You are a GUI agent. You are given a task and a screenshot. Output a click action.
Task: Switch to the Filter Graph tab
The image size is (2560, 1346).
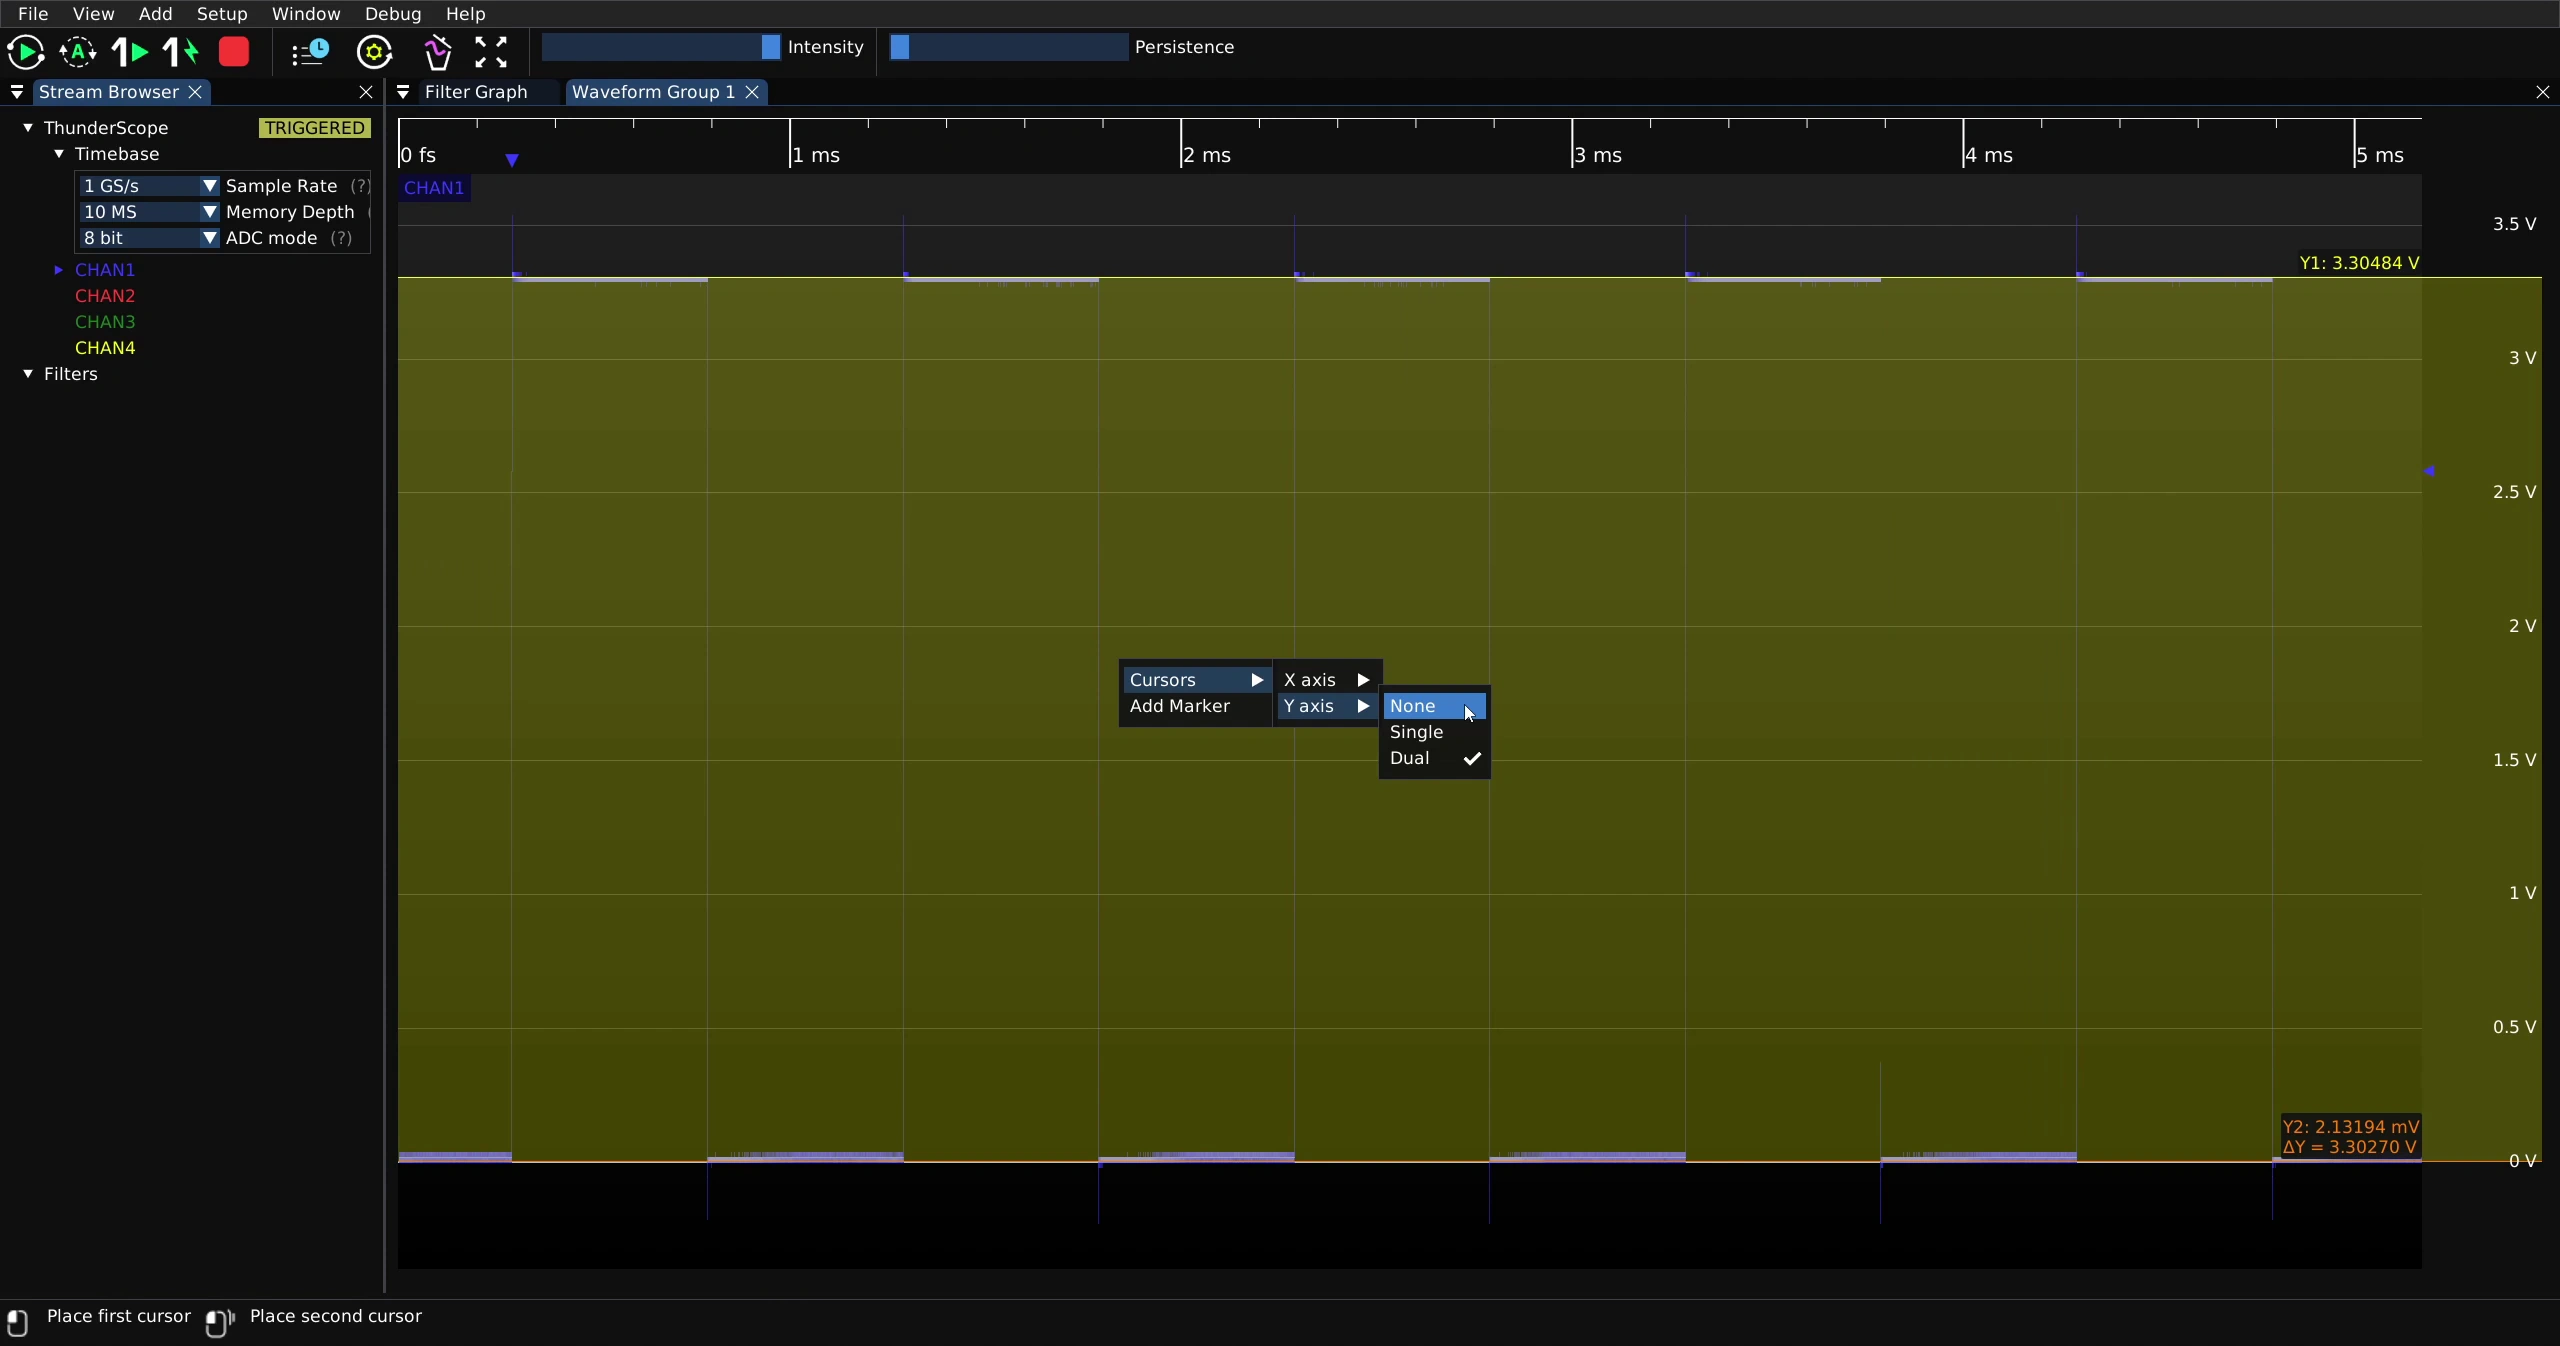[476, 92]
